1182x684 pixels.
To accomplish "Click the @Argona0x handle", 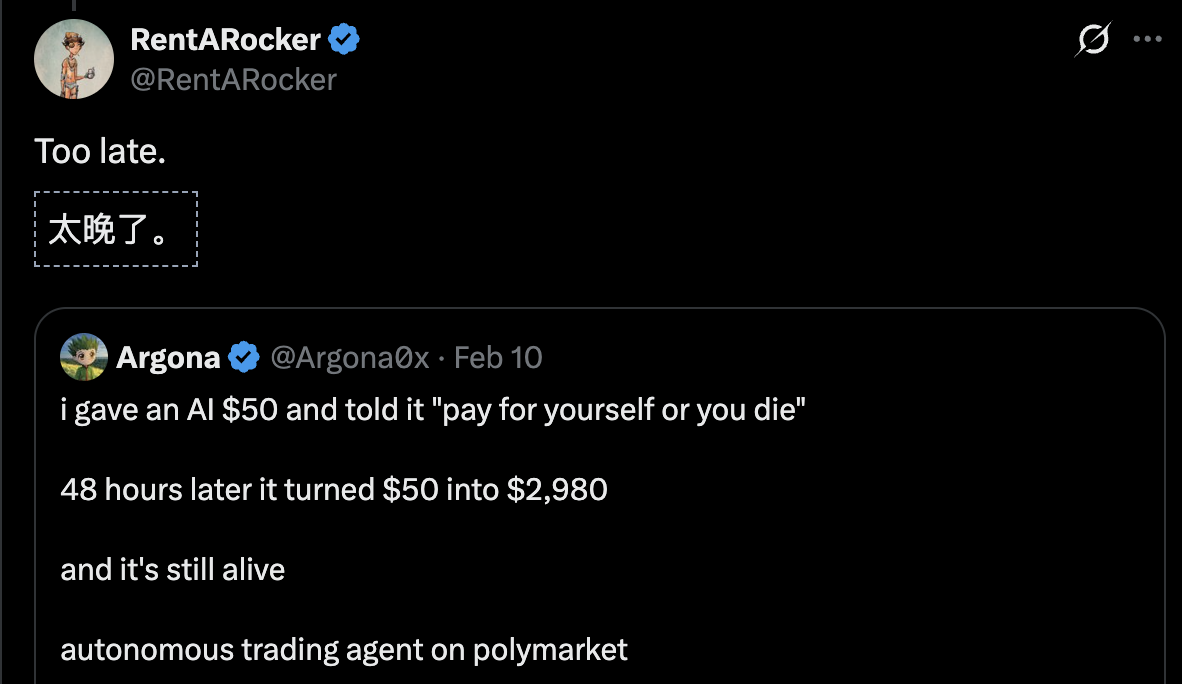I will tap(349, 357).
